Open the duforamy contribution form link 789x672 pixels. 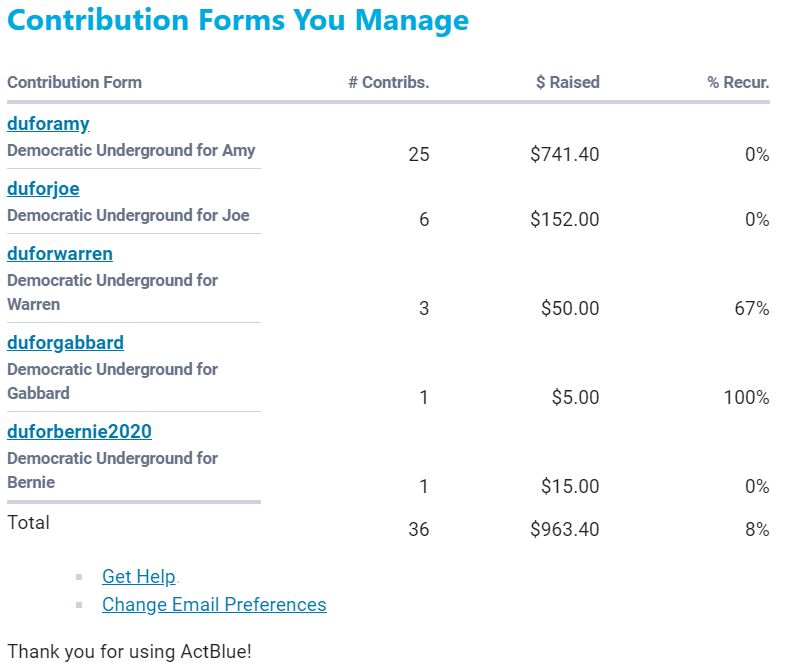pos(48,124)
